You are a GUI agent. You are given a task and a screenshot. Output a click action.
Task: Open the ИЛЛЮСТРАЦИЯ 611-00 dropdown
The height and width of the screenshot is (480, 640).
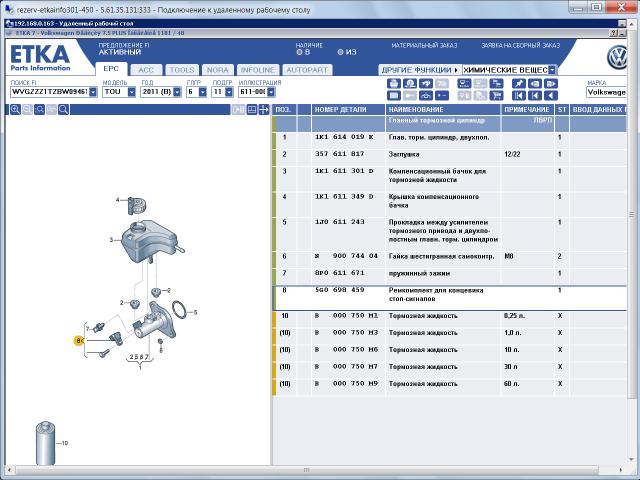coord(271,92)
